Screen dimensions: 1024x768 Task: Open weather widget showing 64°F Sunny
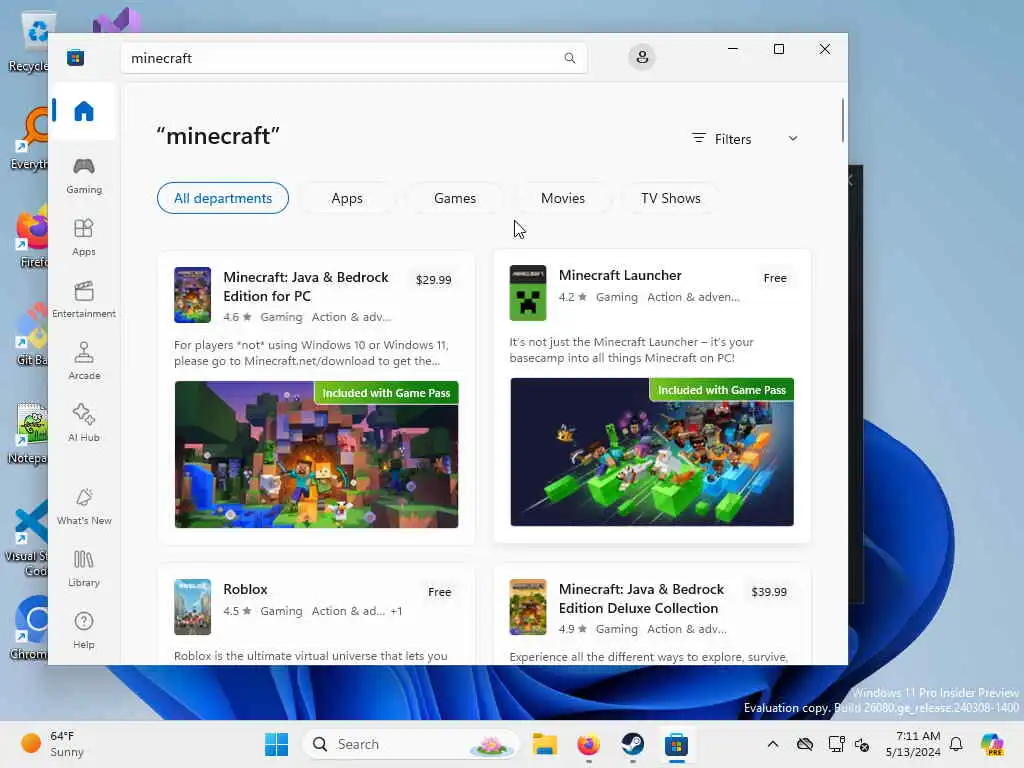click(52, 744)
